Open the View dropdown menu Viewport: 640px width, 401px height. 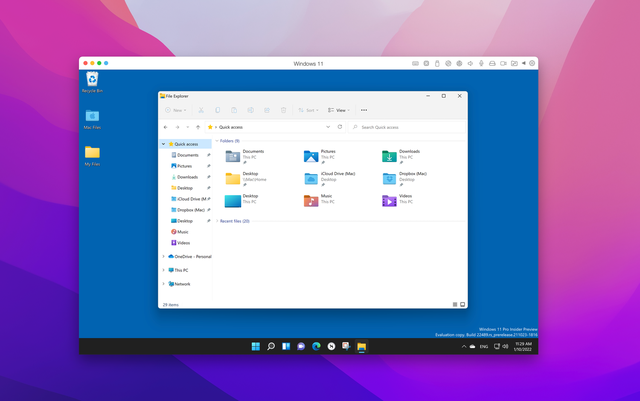tap(339, 110)
